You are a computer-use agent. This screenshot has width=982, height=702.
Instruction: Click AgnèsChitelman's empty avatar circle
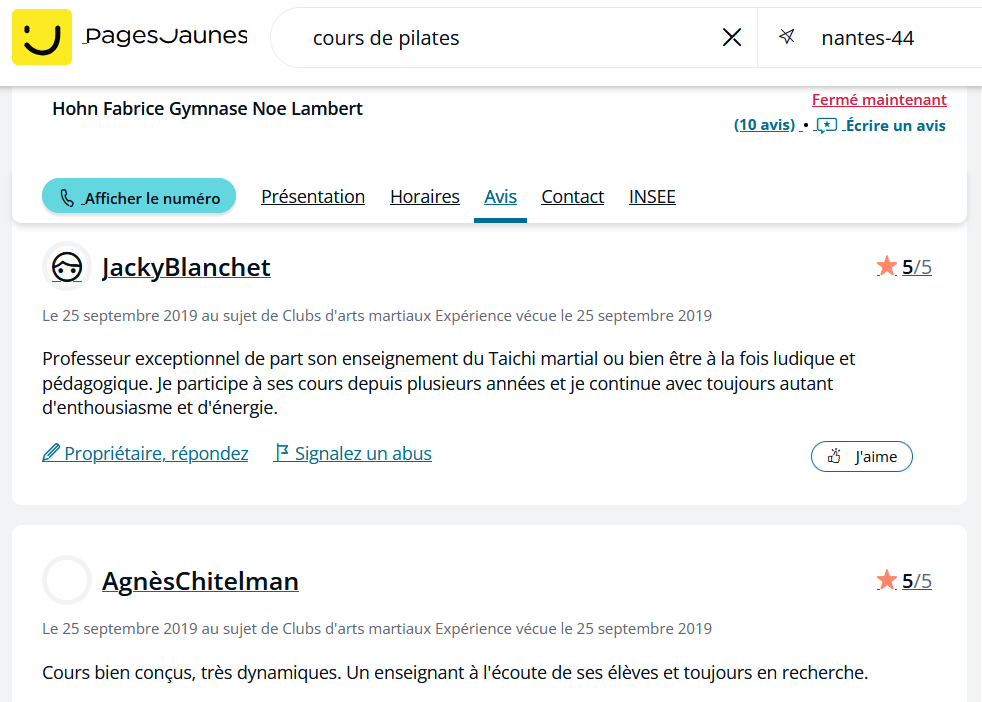coord(67,581)
